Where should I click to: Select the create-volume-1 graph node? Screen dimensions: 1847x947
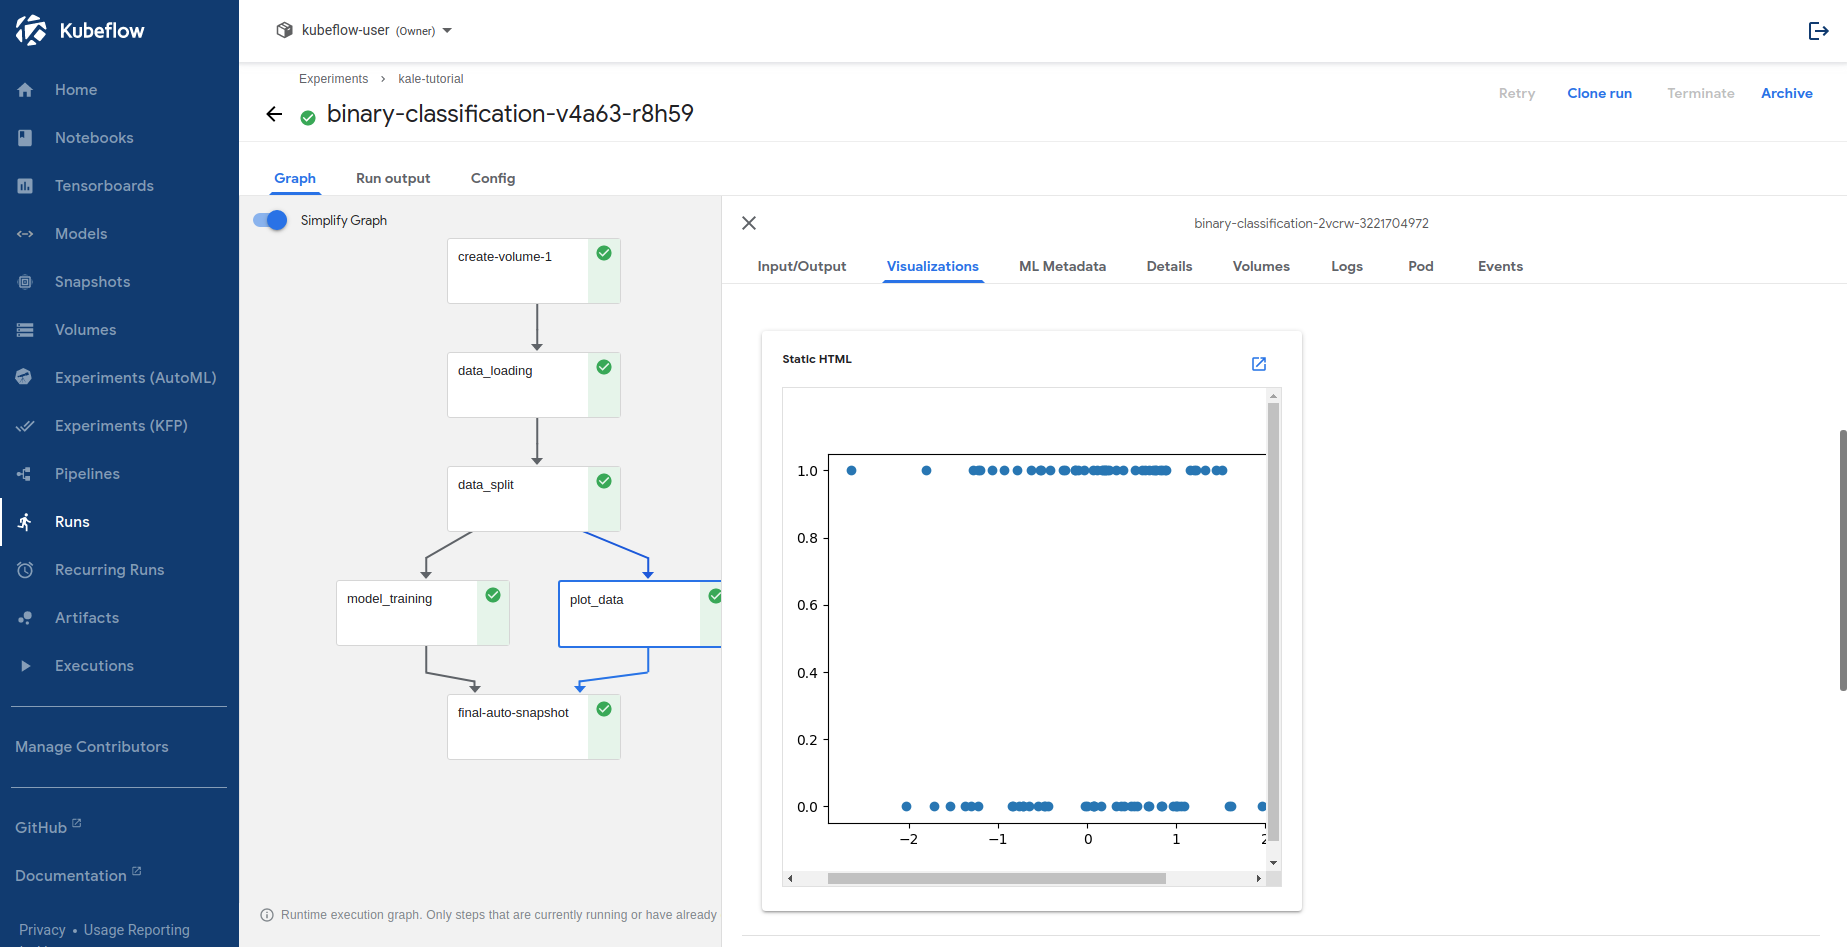click(x=534, y=271)
